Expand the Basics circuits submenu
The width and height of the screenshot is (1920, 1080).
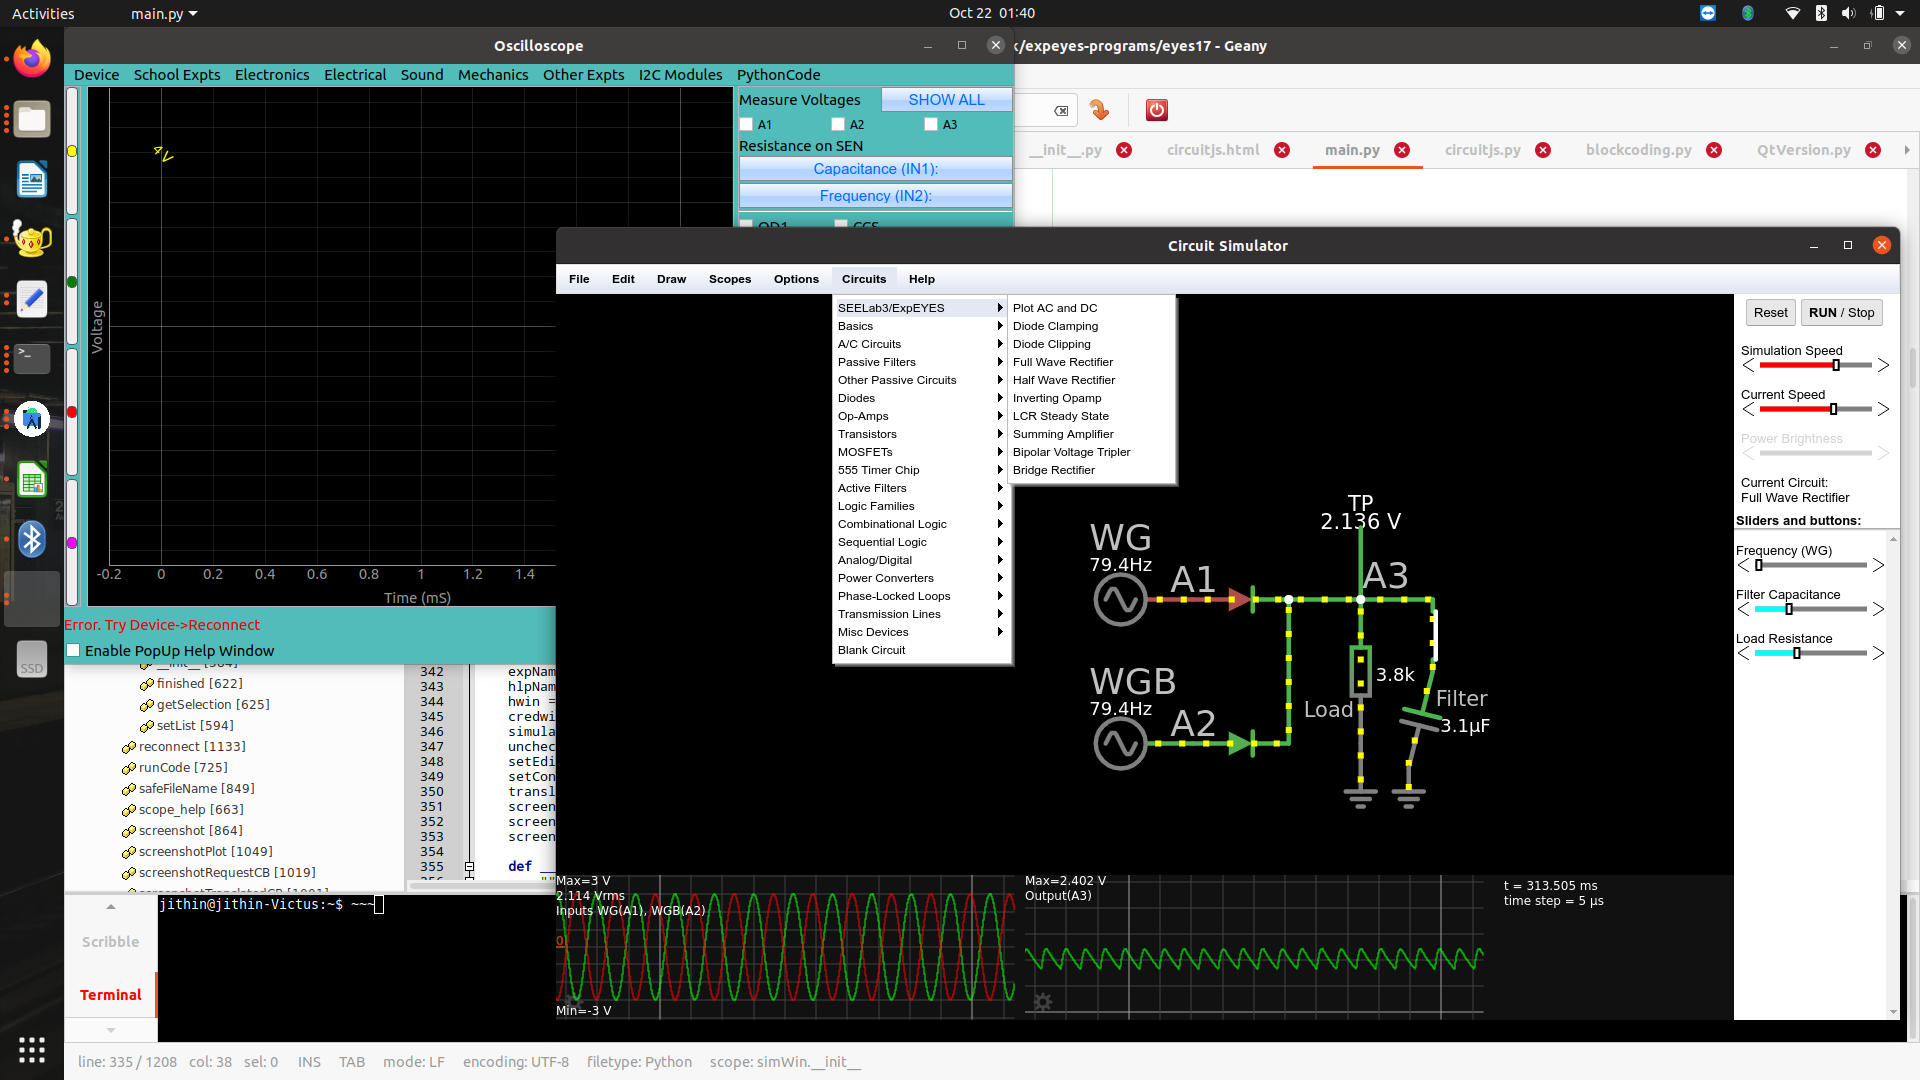[920, 326]
